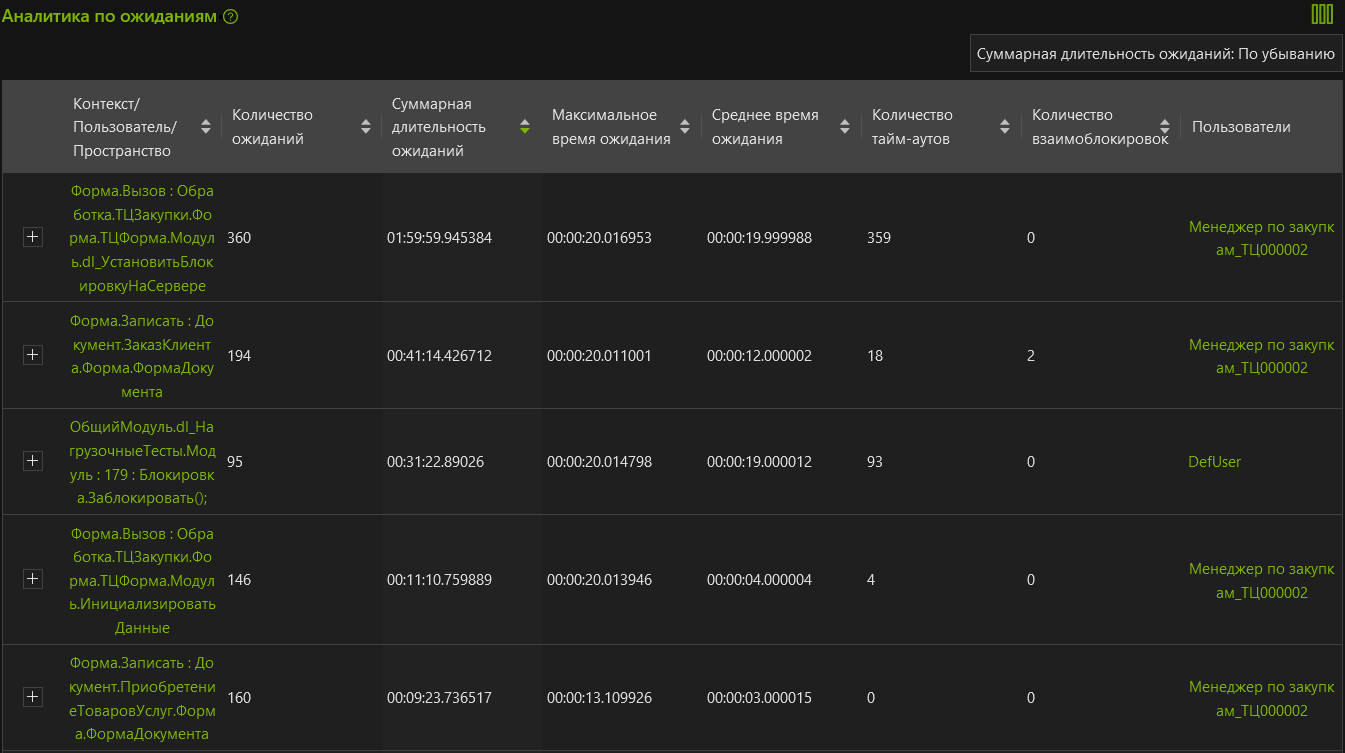Expand the dl_УстановитьБлокировкуНаСервере row

[x=33, y=237]
